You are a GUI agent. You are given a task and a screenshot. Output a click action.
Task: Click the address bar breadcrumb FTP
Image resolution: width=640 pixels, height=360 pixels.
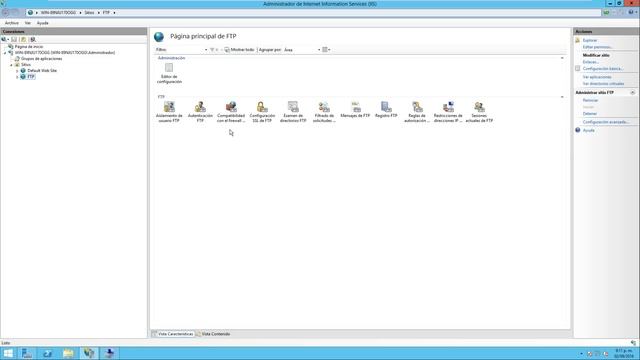[x=106, y=13]
